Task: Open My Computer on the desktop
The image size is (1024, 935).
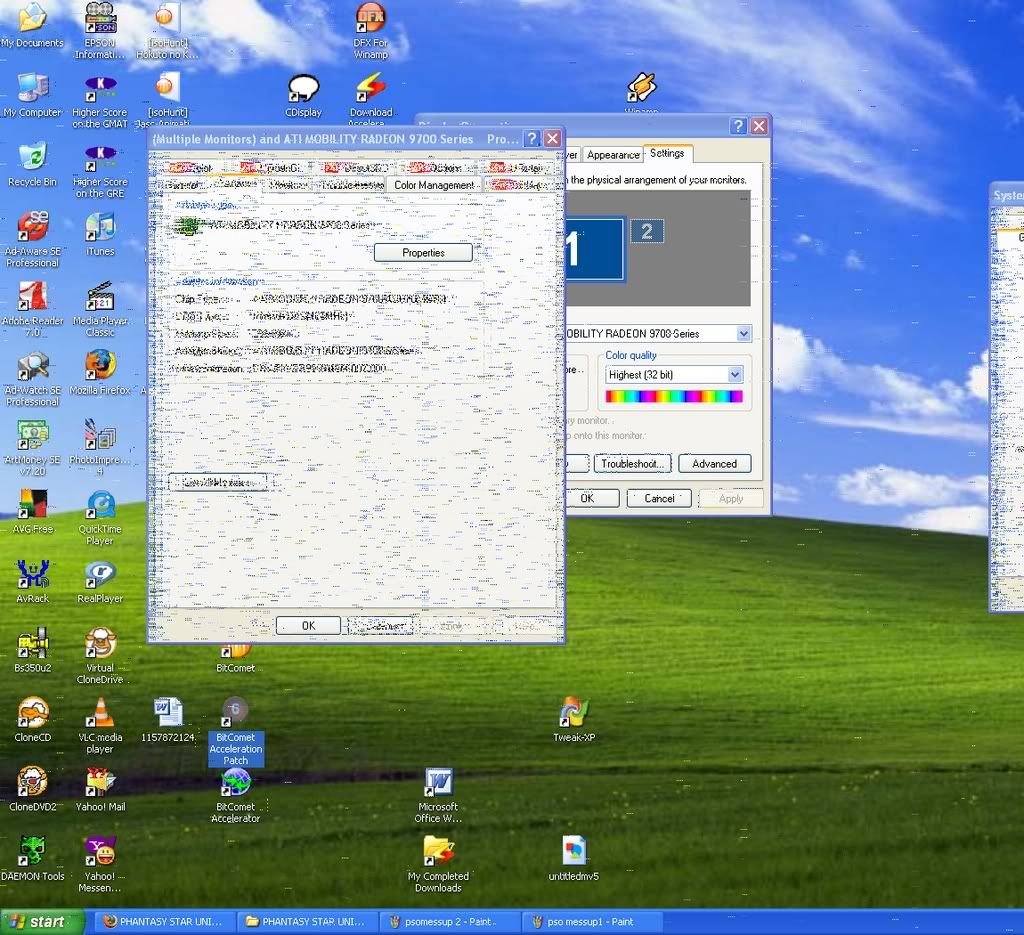Action: coord(32,95)
